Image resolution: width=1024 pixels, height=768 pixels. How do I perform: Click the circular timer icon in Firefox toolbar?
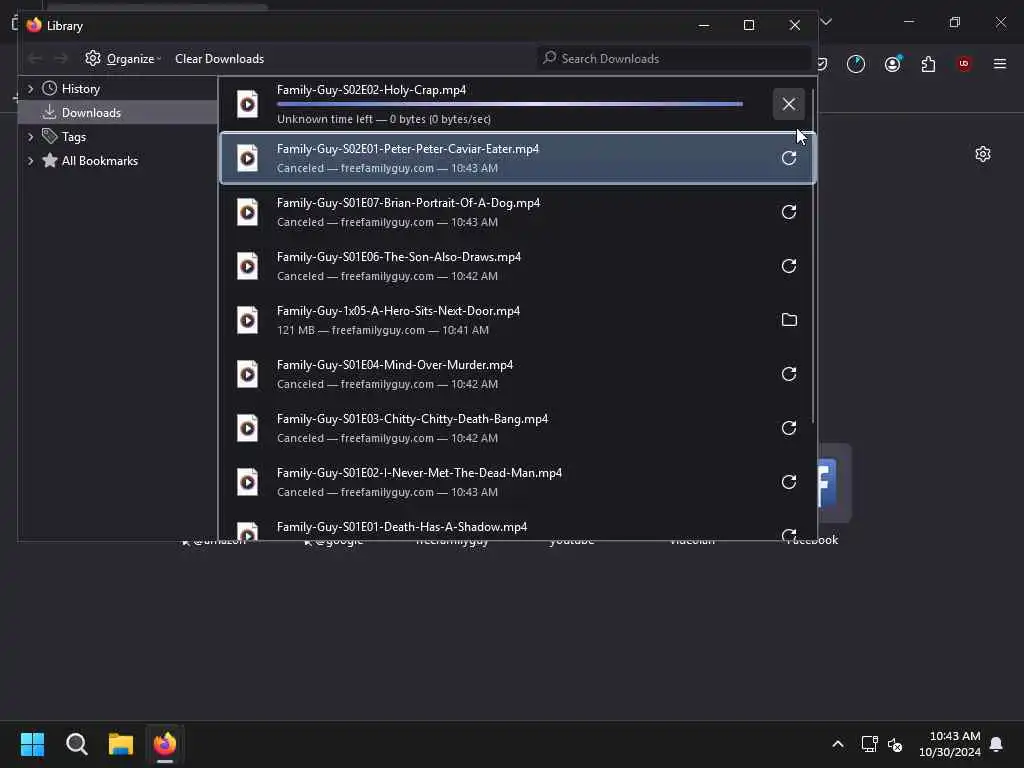tap(856, 64)
